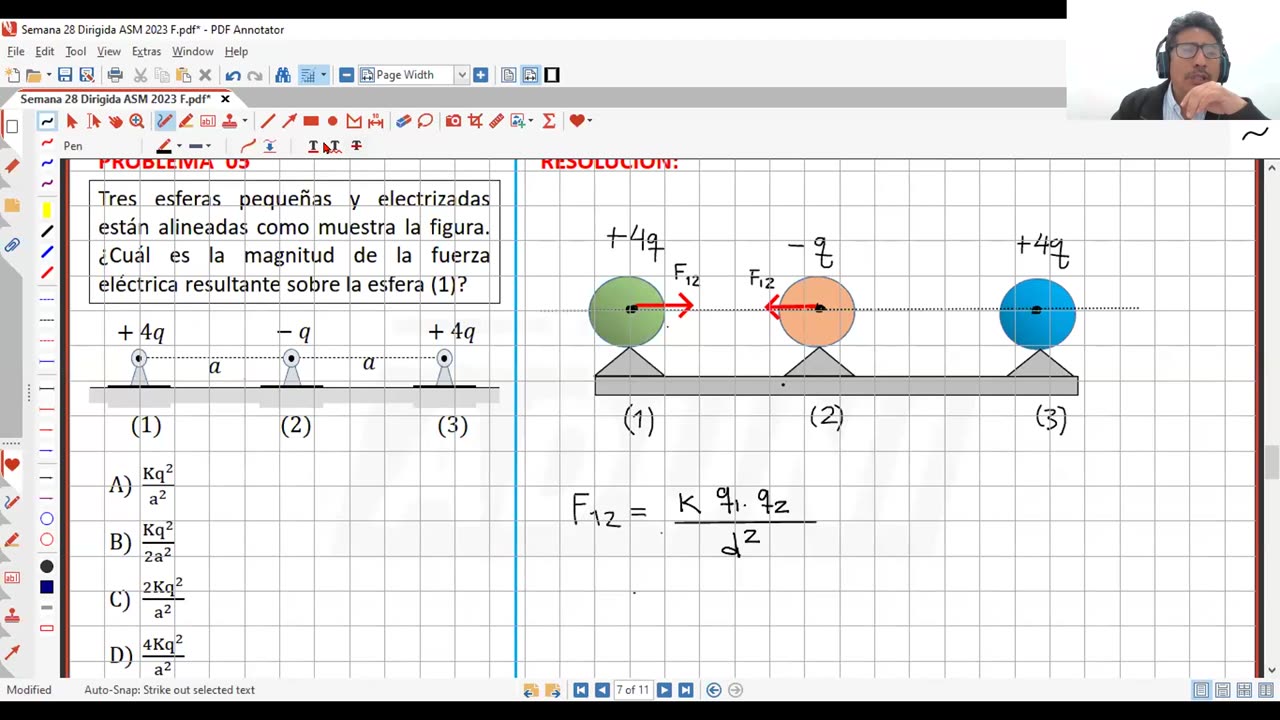Select the Zoom magnifier tool
The width and height of the screenshot is (1280, 720).
pos(137,121)
